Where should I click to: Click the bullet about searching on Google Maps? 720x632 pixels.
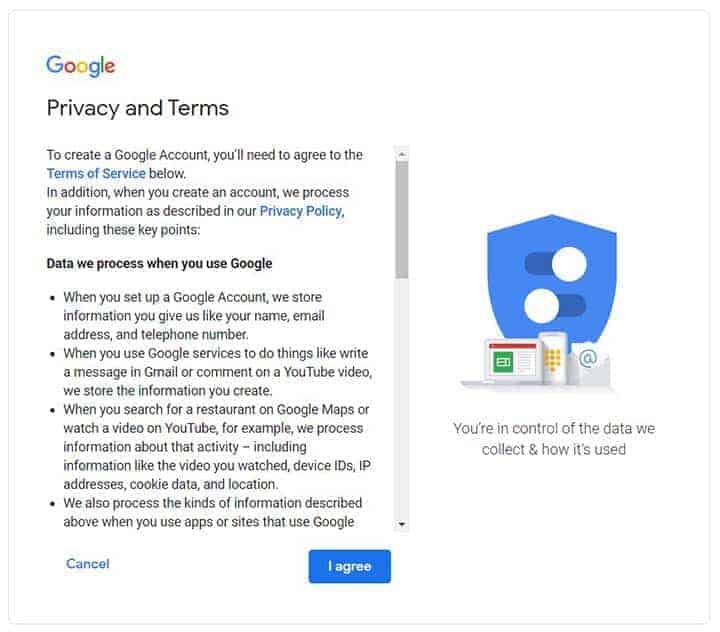click(215, 447)
